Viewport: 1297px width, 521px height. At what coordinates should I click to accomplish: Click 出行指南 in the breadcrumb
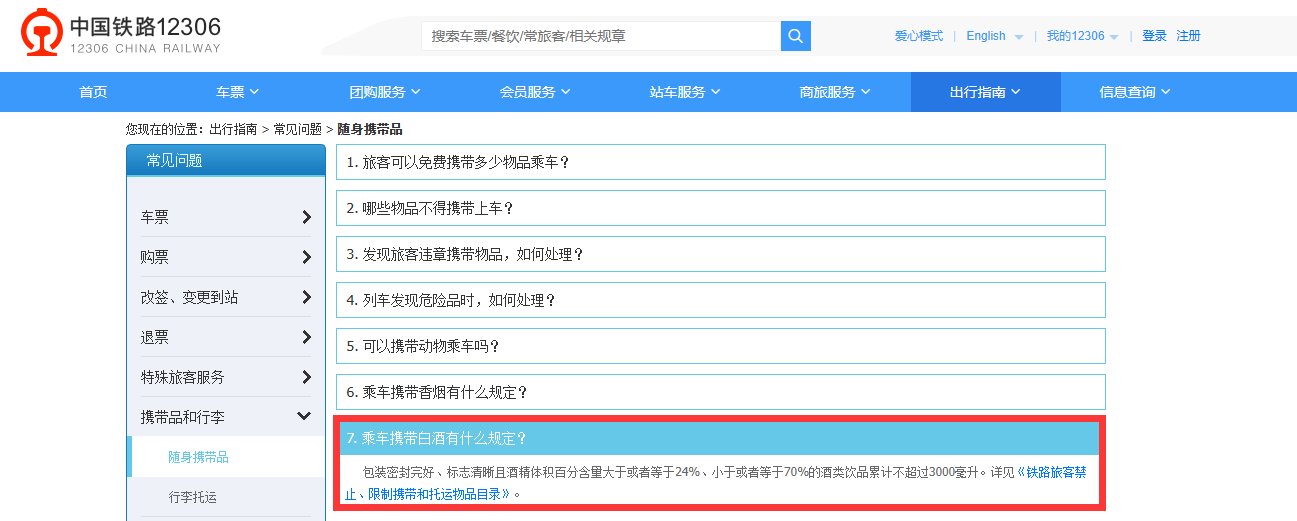coord(233,129)
